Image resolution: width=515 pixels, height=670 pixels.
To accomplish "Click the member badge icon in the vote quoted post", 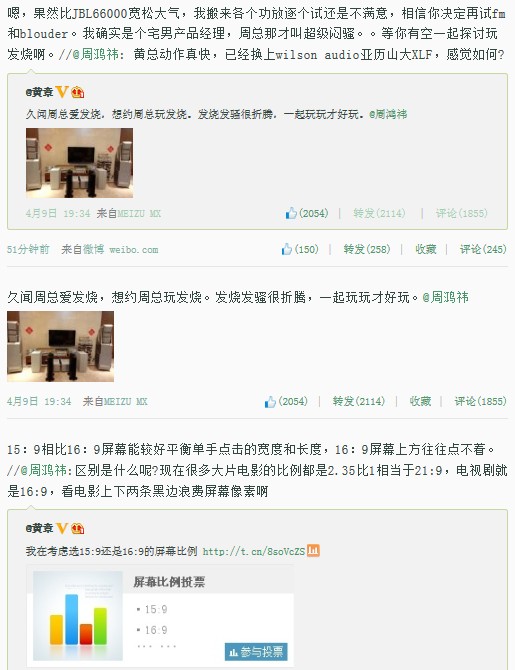I will tap(77, 529).
